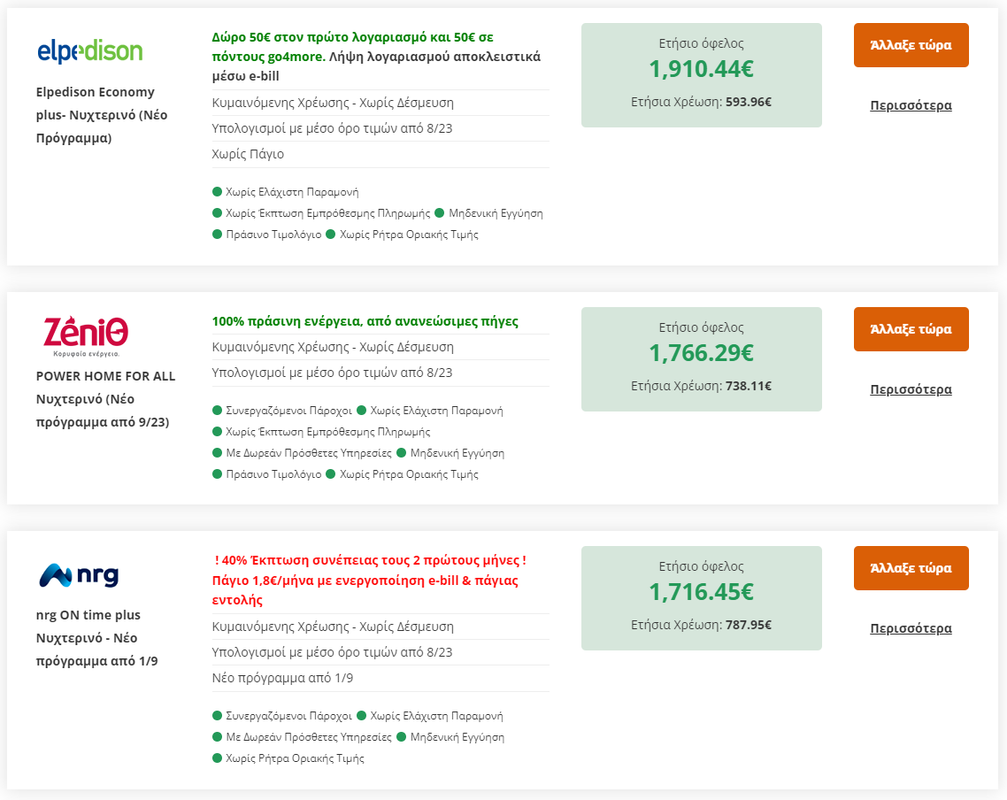The height and width of the screenshot is (800, 1007).
Task: Select nrg ON time plus plan title
Action: coord(96,638)
